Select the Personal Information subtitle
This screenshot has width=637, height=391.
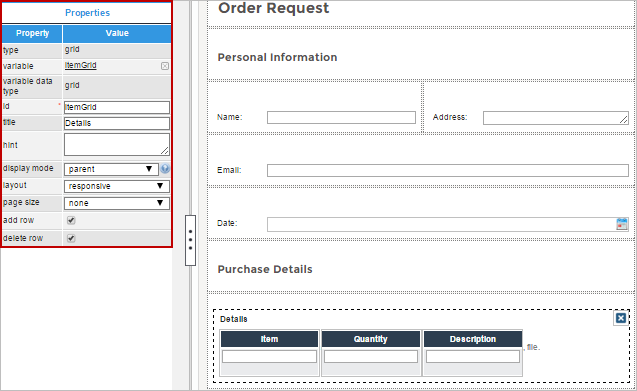[x=277, y=57]
